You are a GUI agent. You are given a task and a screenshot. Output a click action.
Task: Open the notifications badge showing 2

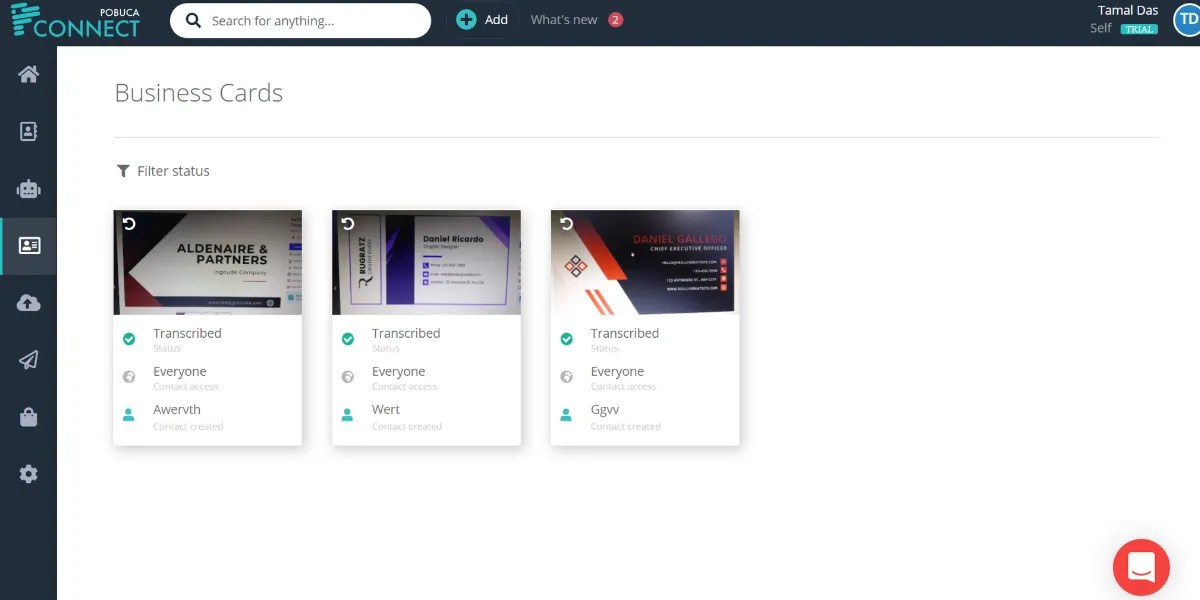pyautogui.click(x=615, y=19)
